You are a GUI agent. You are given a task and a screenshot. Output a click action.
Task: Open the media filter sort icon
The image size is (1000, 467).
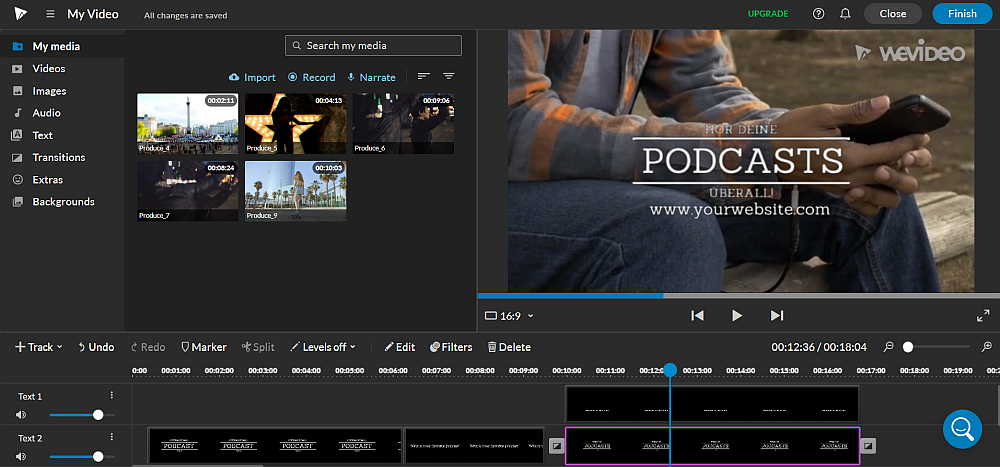pos(449,77)
